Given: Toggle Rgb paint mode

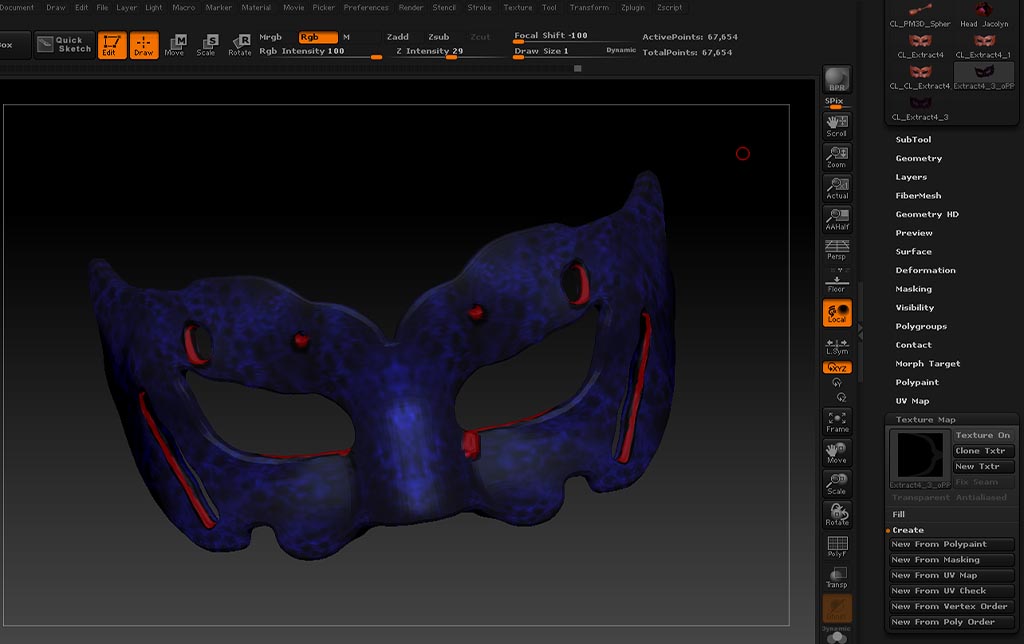Looking at the screenshot, I should tap(318, 37).
